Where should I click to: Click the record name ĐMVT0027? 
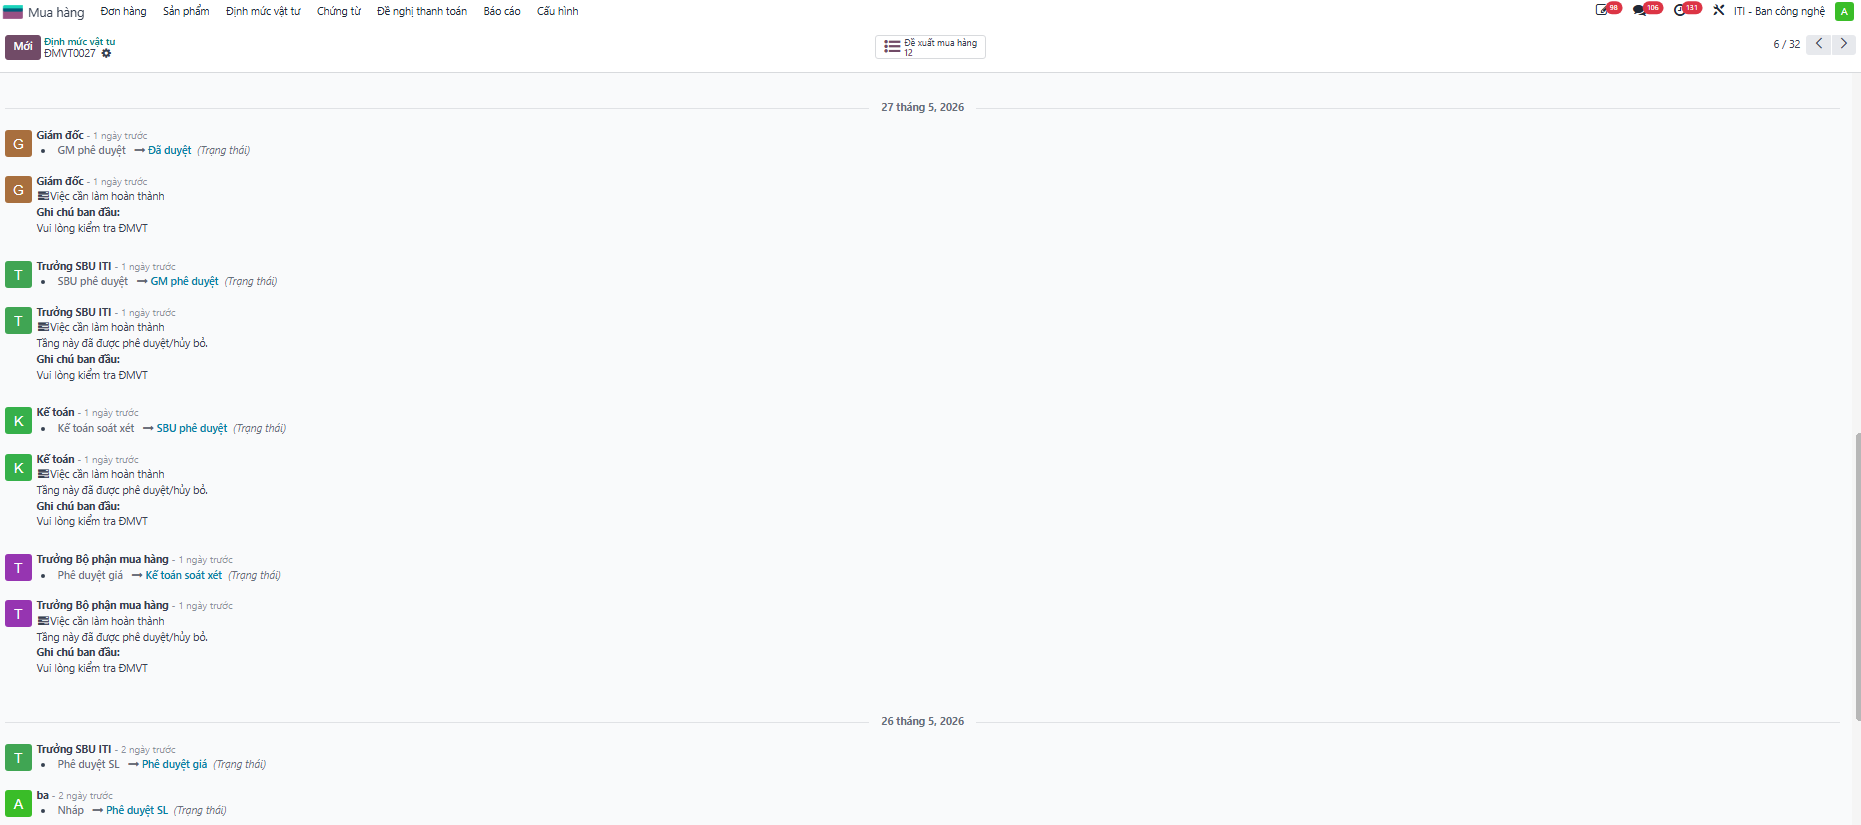click(x=70, y=53)
